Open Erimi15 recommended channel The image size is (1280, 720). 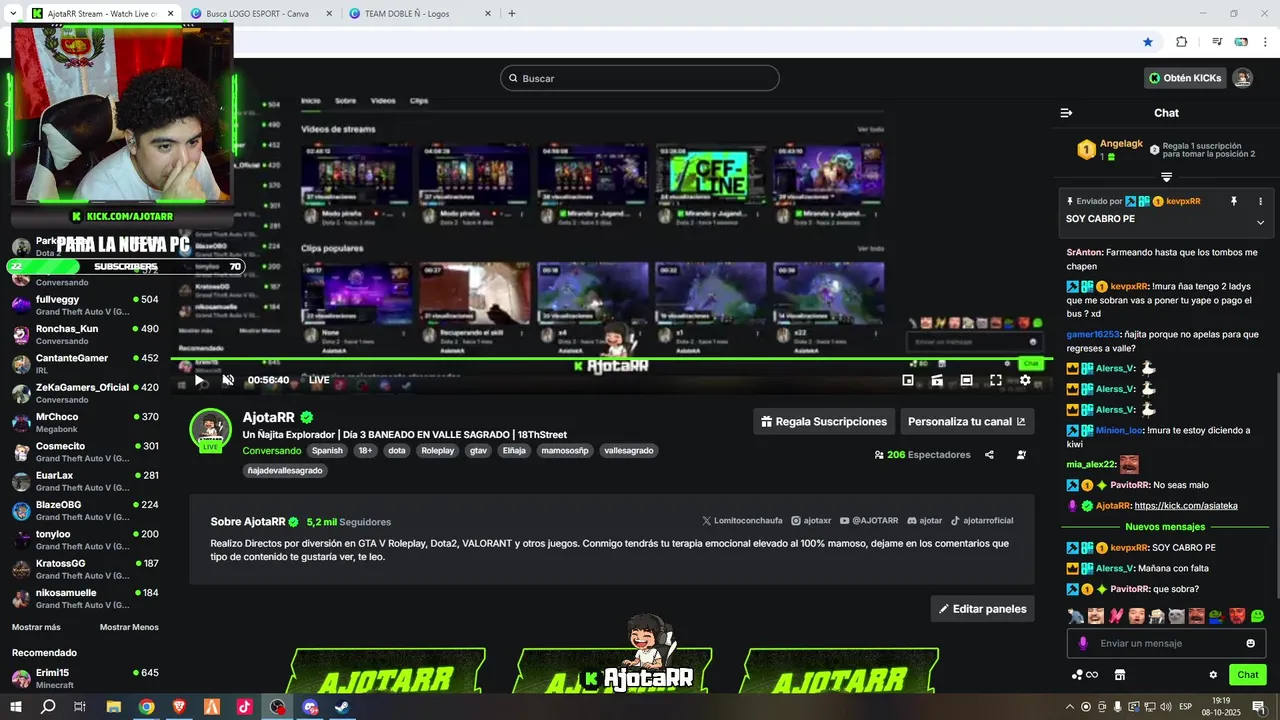pyautogui.click(x=85, y=679)
